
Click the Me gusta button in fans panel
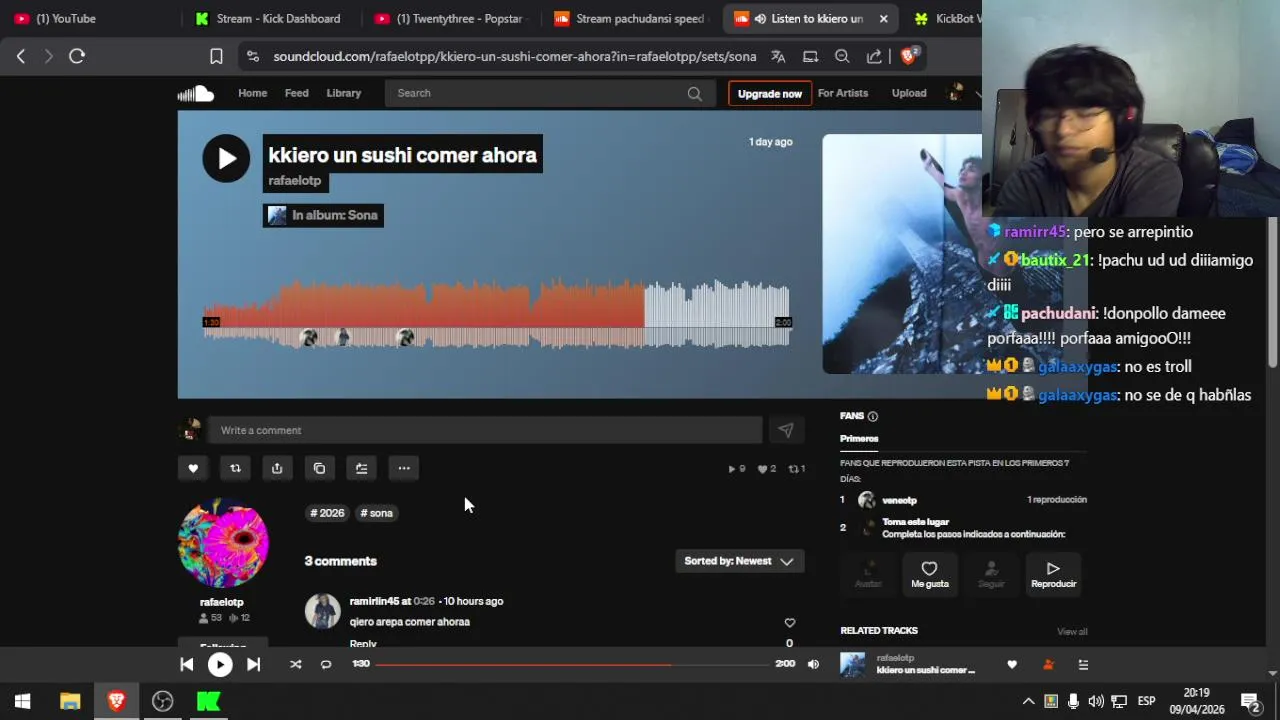pyautogui.click(x=930, y=574)
